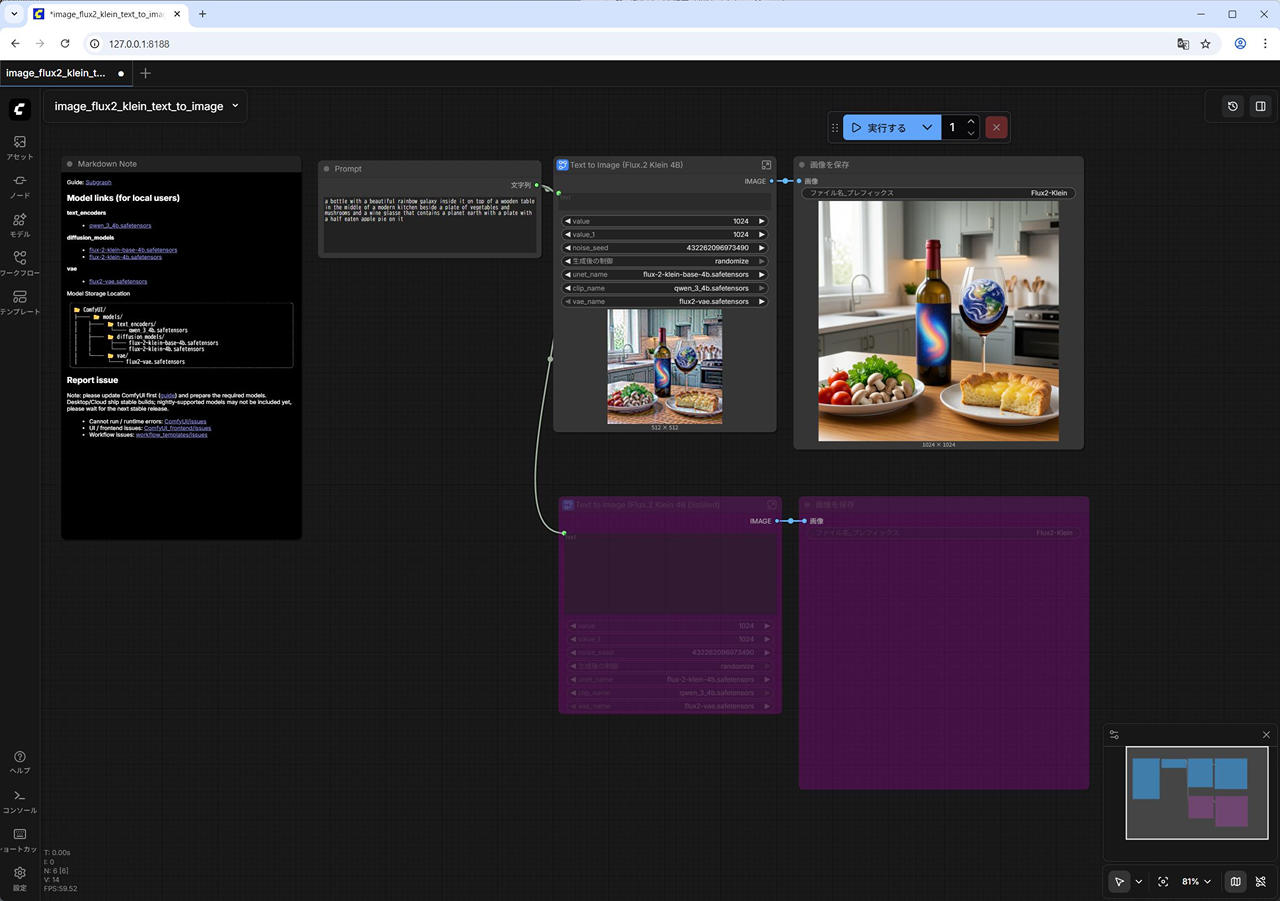Toggle the right side panel button

(1260, 106)
